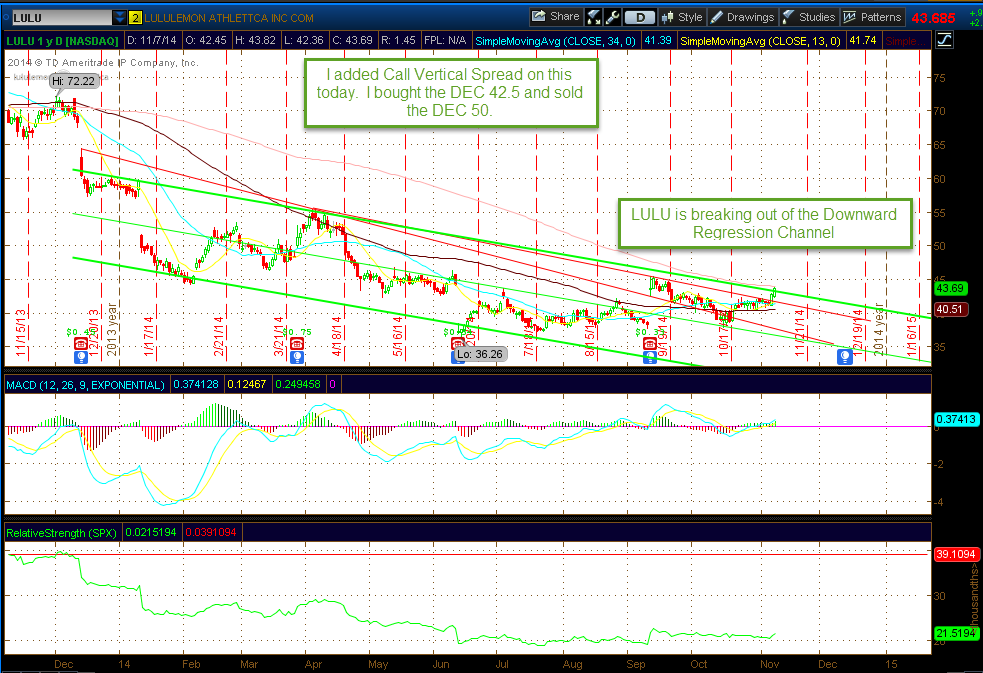
Task: Click lightbulb event icon near 12/20/13
Action: tap(80, 357)
